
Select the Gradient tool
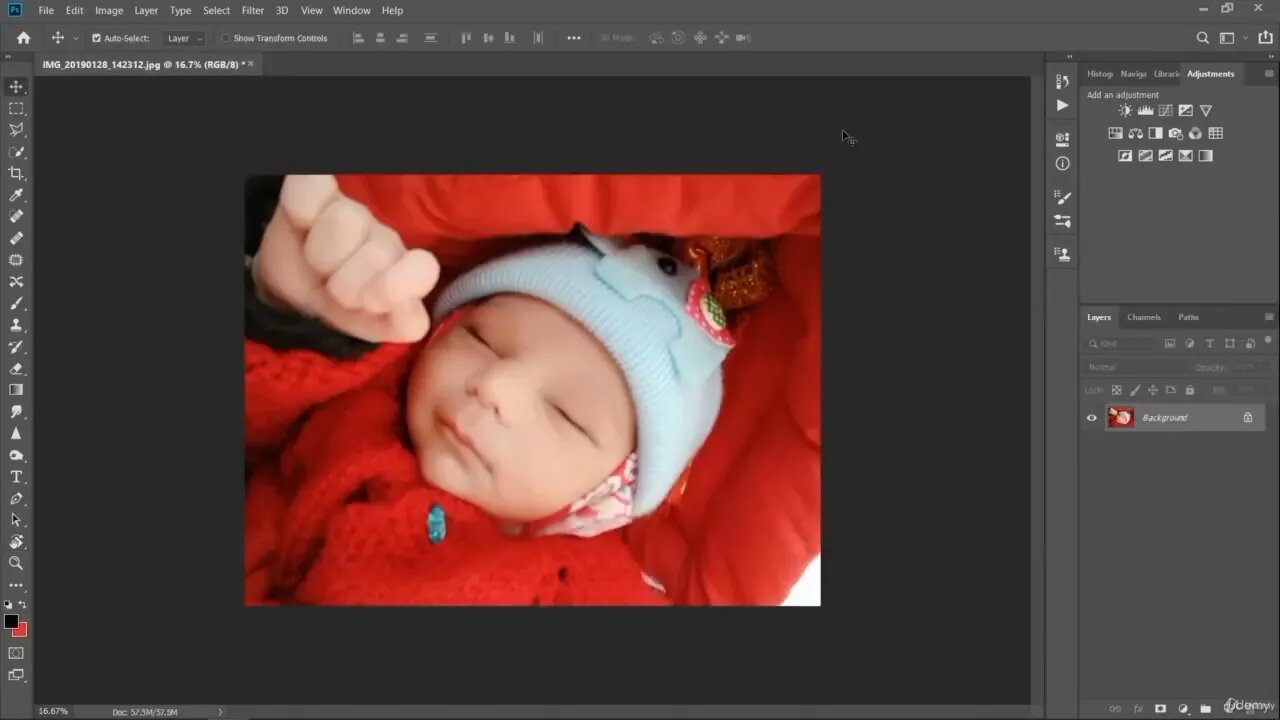click(x=16, y=390)
